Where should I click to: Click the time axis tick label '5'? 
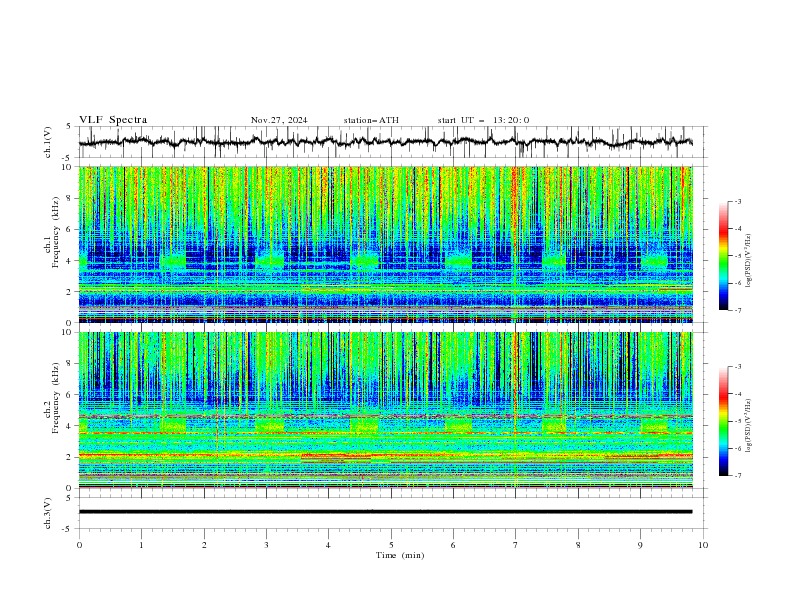pyautogui.click(x=391, y=545)
